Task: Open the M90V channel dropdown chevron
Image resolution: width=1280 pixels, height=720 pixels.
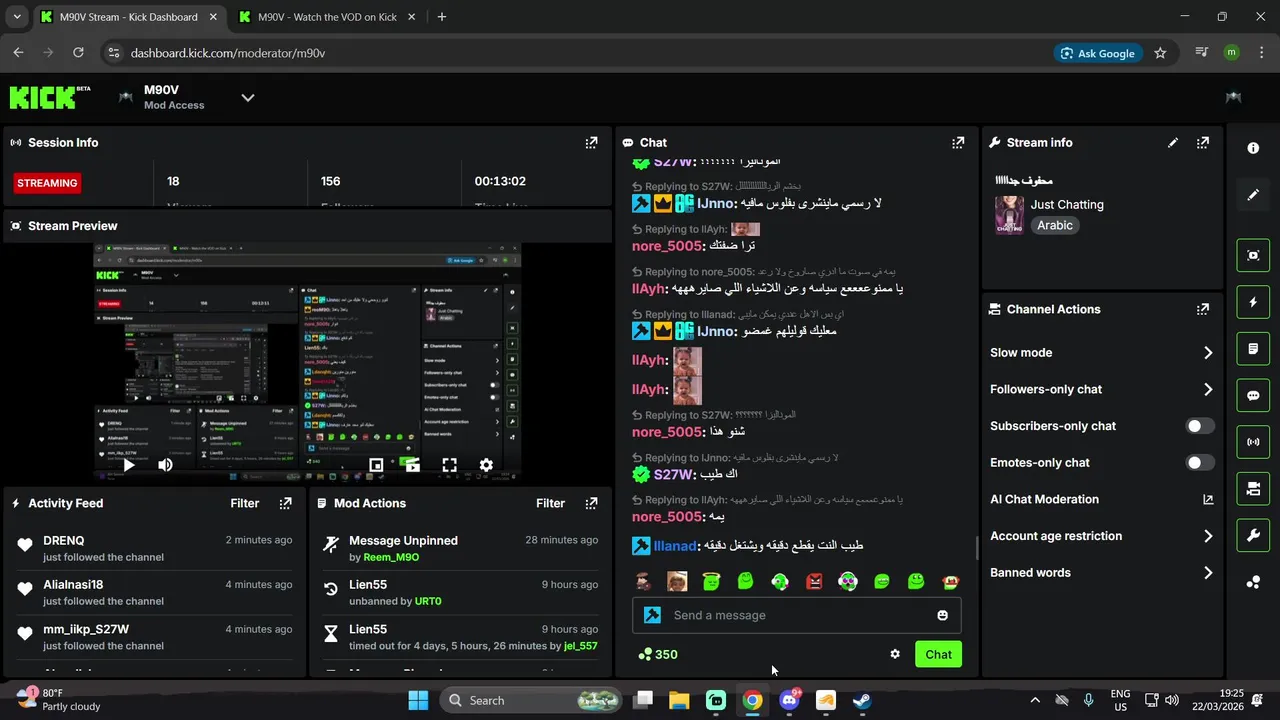Action: click(x=248, y=97)
